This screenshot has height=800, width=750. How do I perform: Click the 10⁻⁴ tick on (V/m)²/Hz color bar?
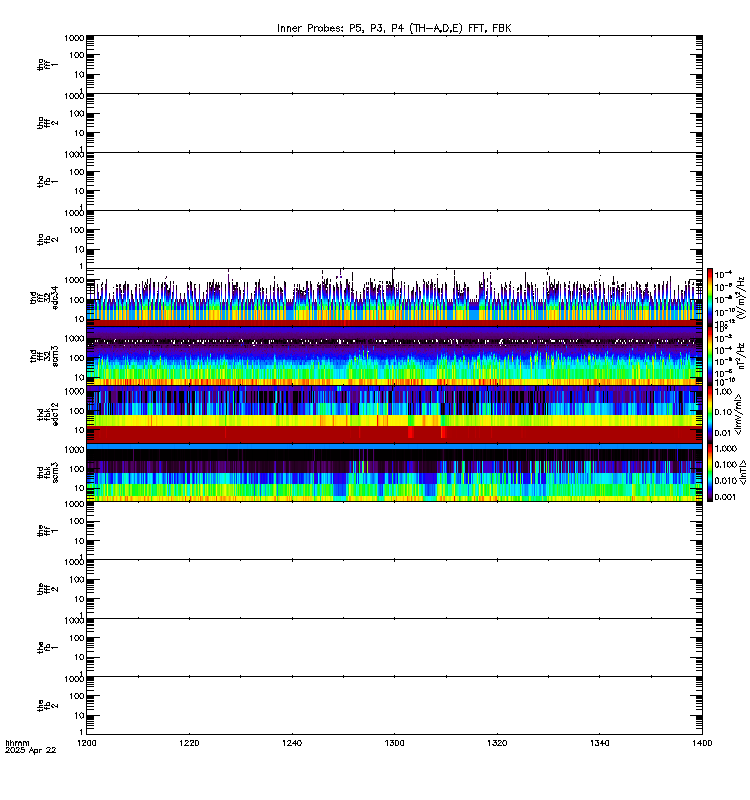[x=723, y=274]
